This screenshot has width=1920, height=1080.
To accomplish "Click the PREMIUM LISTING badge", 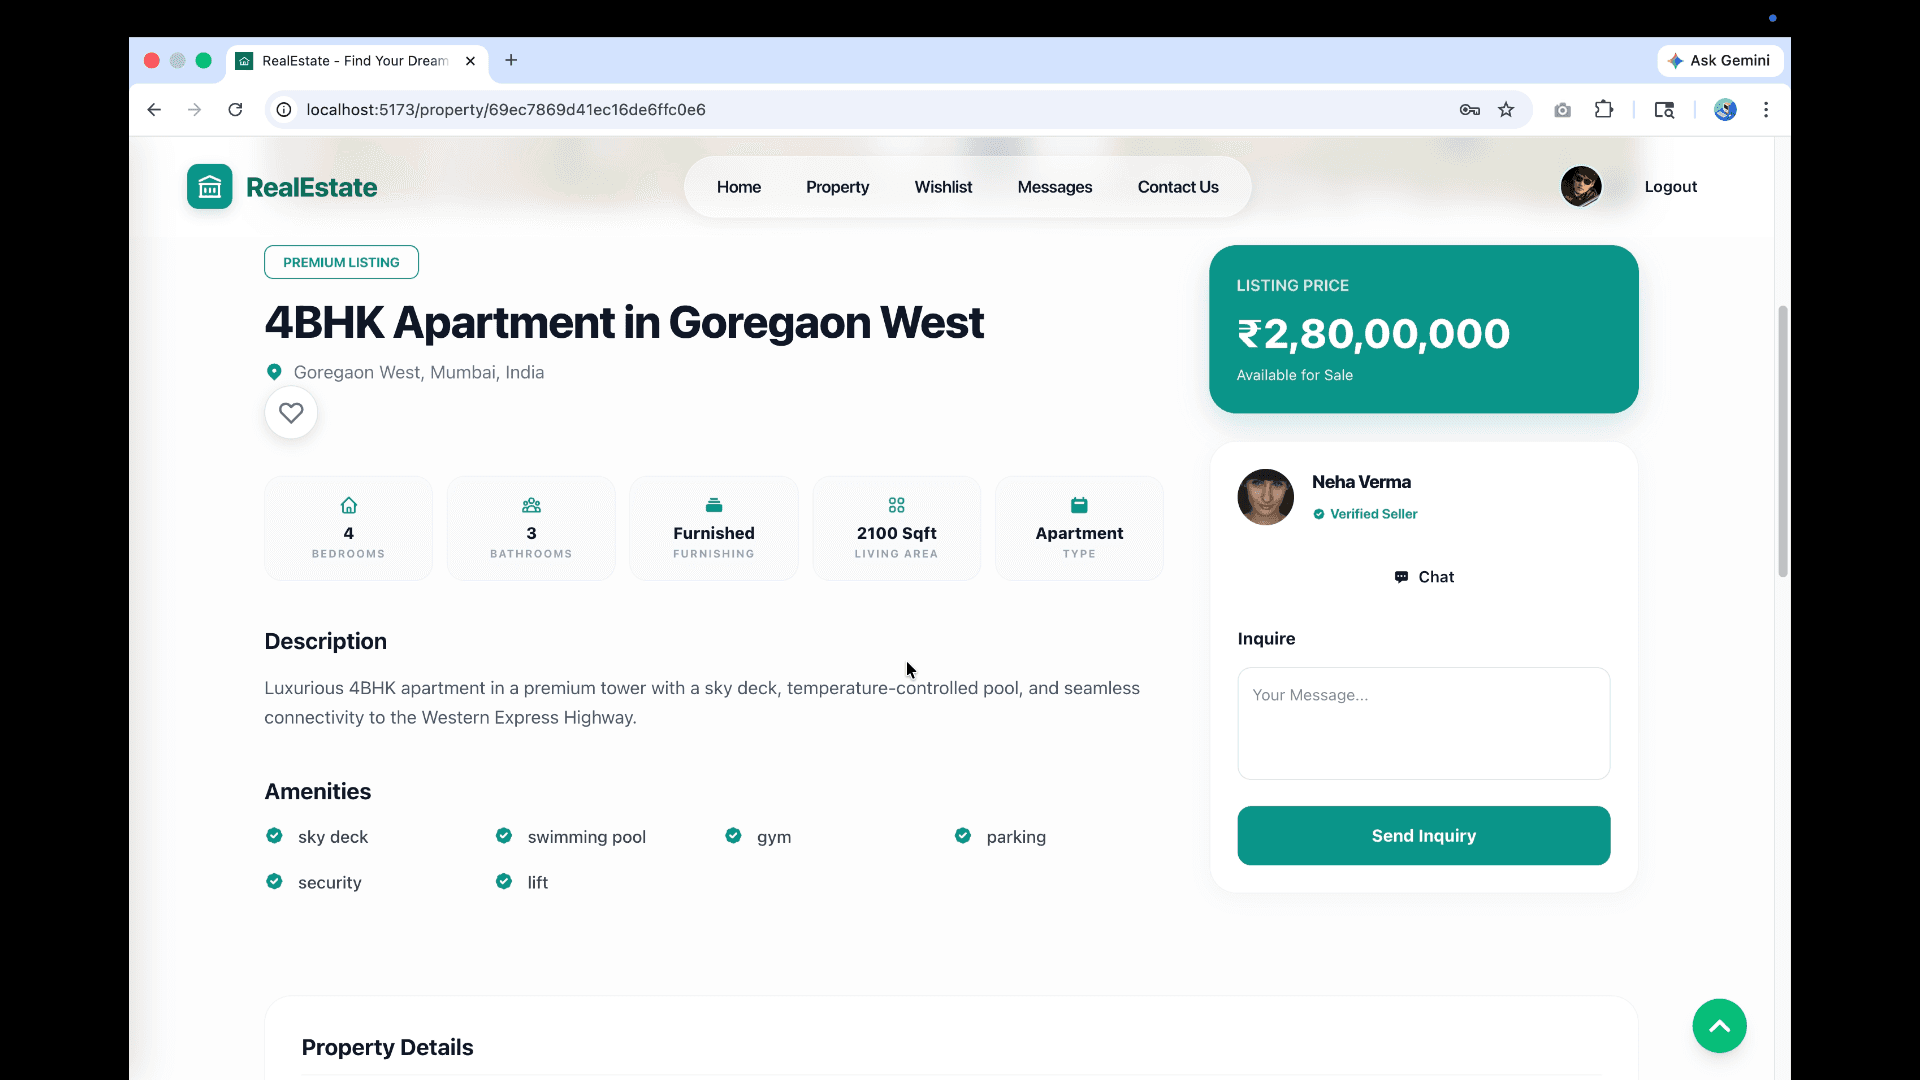I will (x=341, y=262).
